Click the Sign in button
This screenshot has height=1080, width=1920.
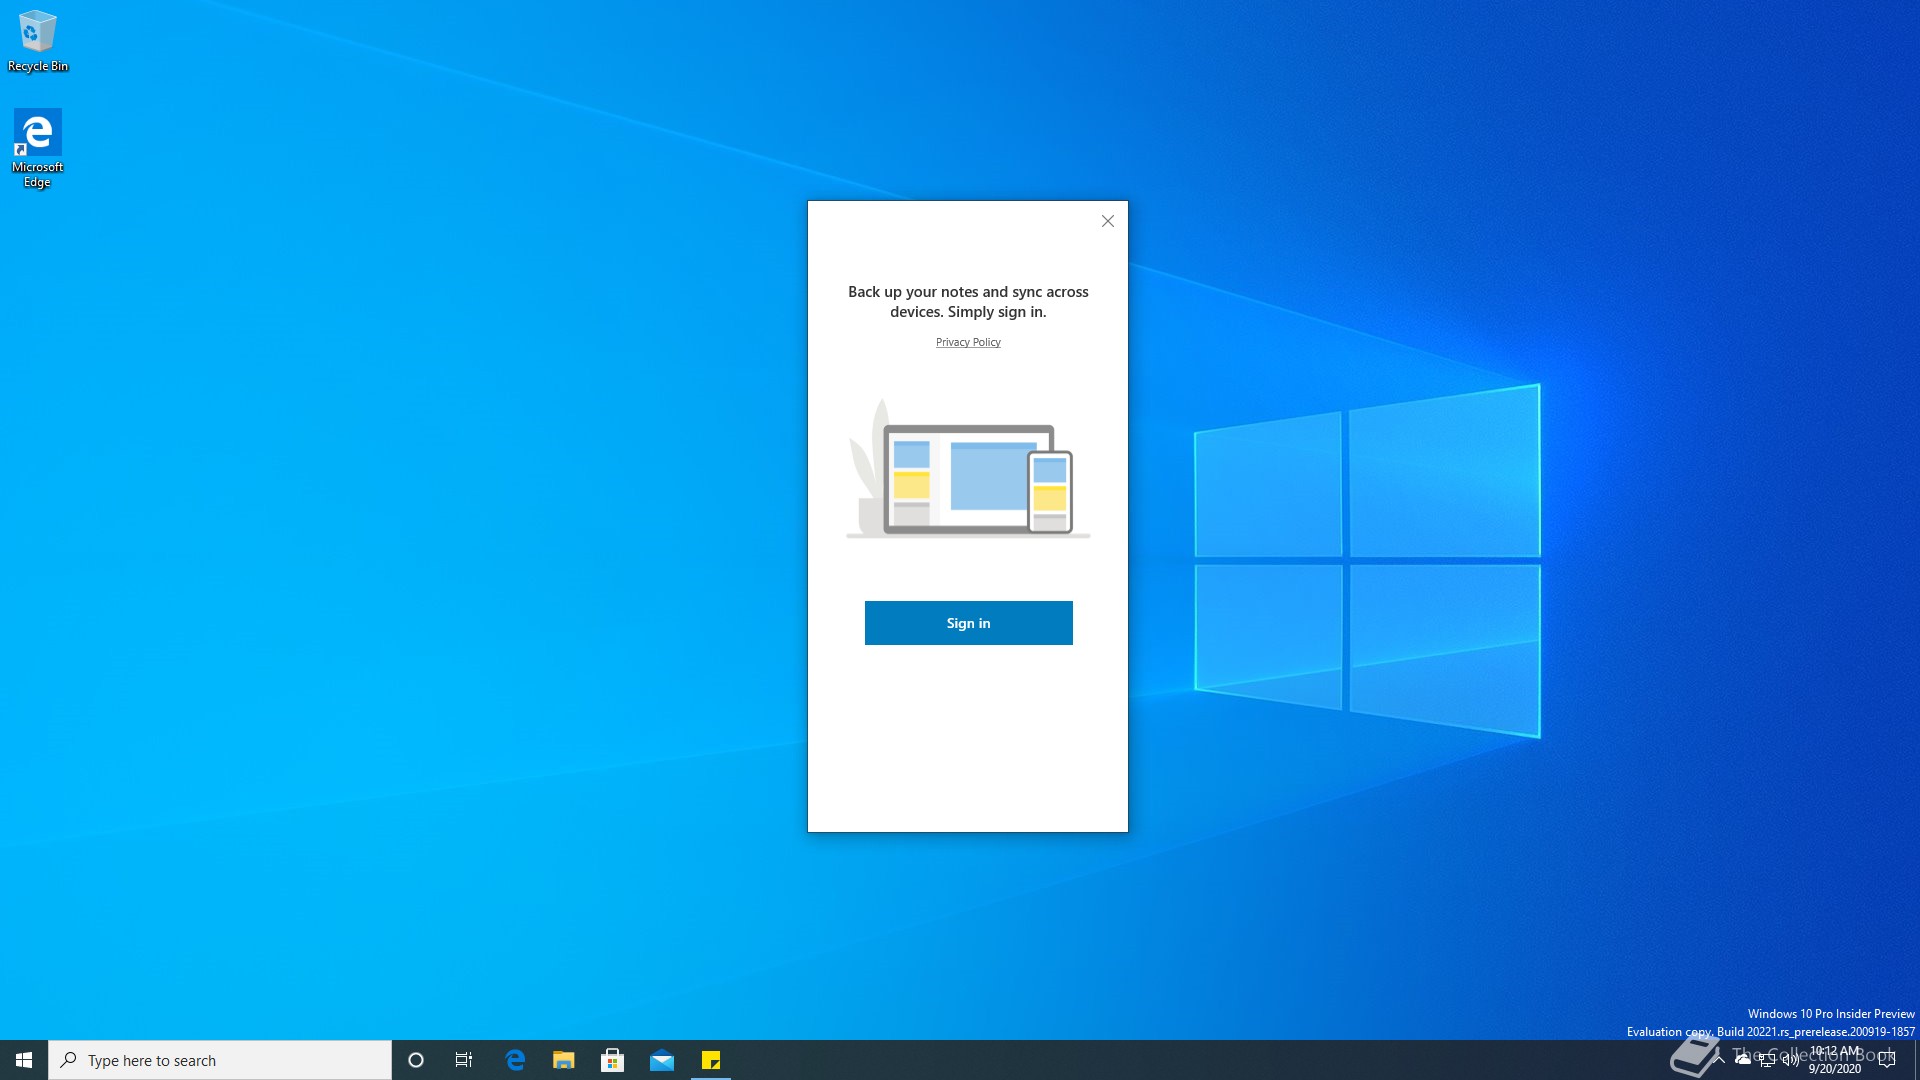point(968,623)
